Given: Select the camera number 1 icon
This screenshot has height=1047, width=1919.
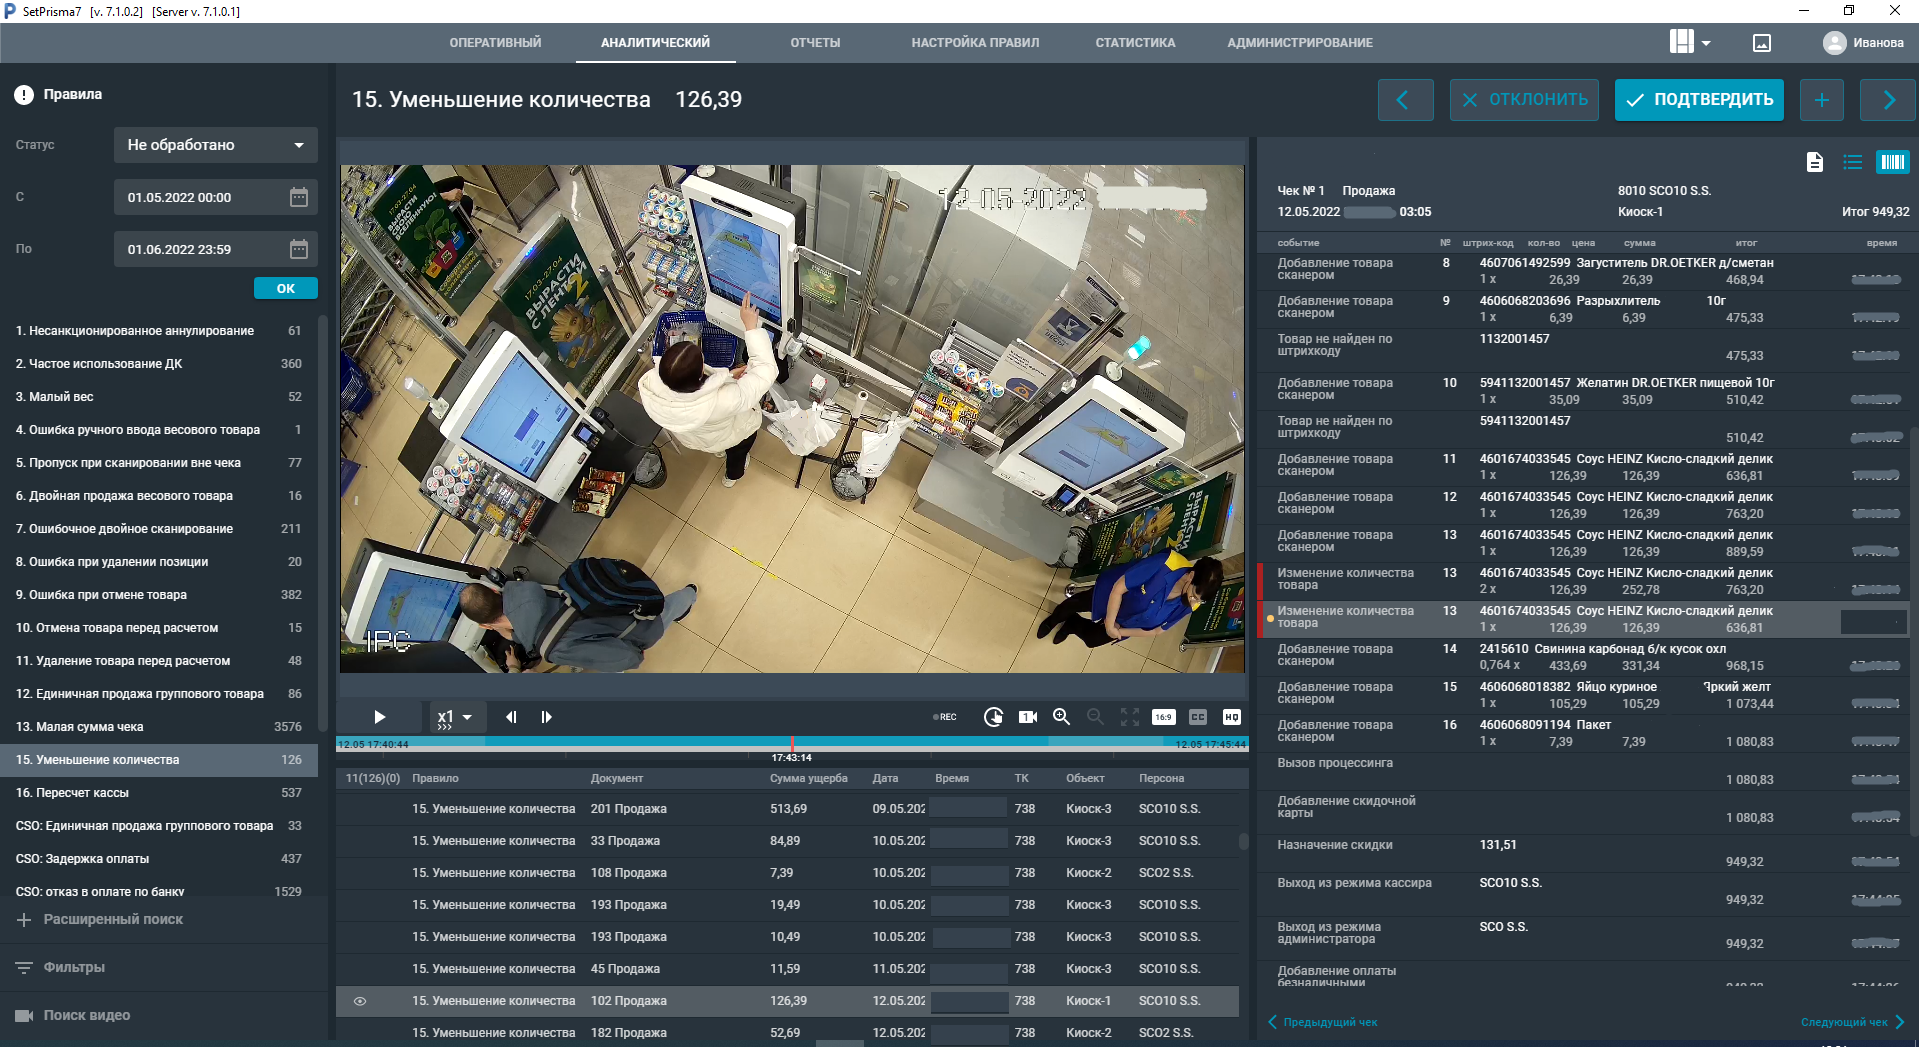Looking at the screenshot, I should coord(1027,717).
